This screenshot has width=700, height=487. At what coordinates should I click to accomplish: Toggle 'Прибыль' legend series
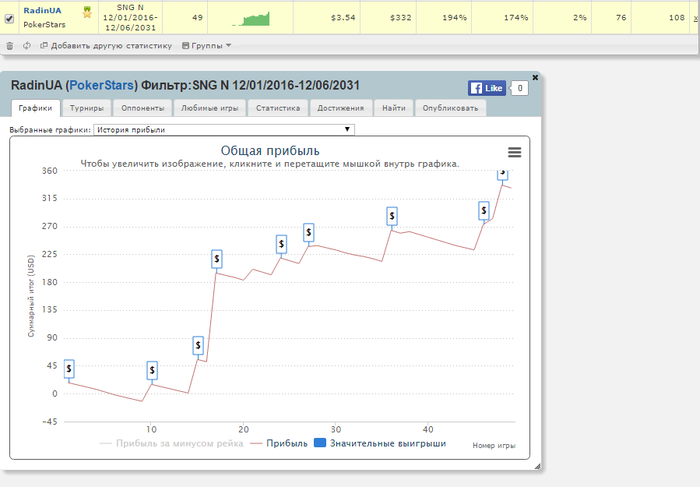click(279, 443)
